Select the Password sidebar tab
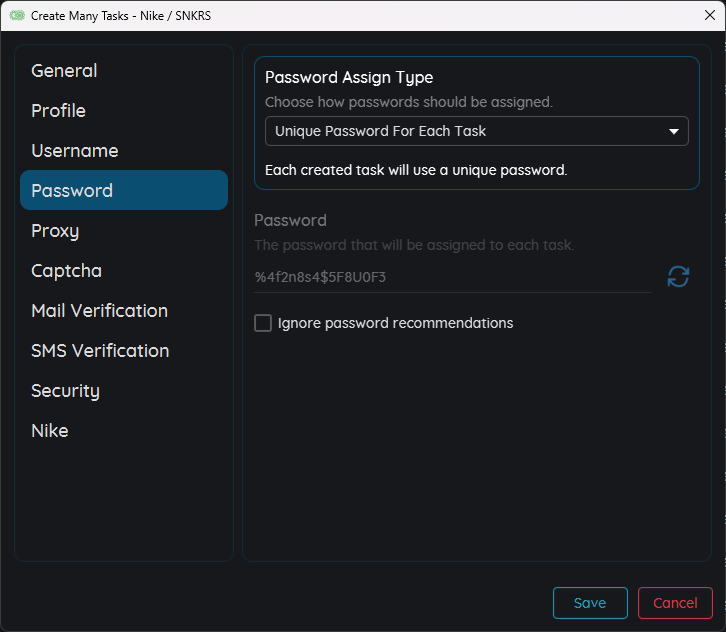The image size is (726, 632). pos(72,191)
